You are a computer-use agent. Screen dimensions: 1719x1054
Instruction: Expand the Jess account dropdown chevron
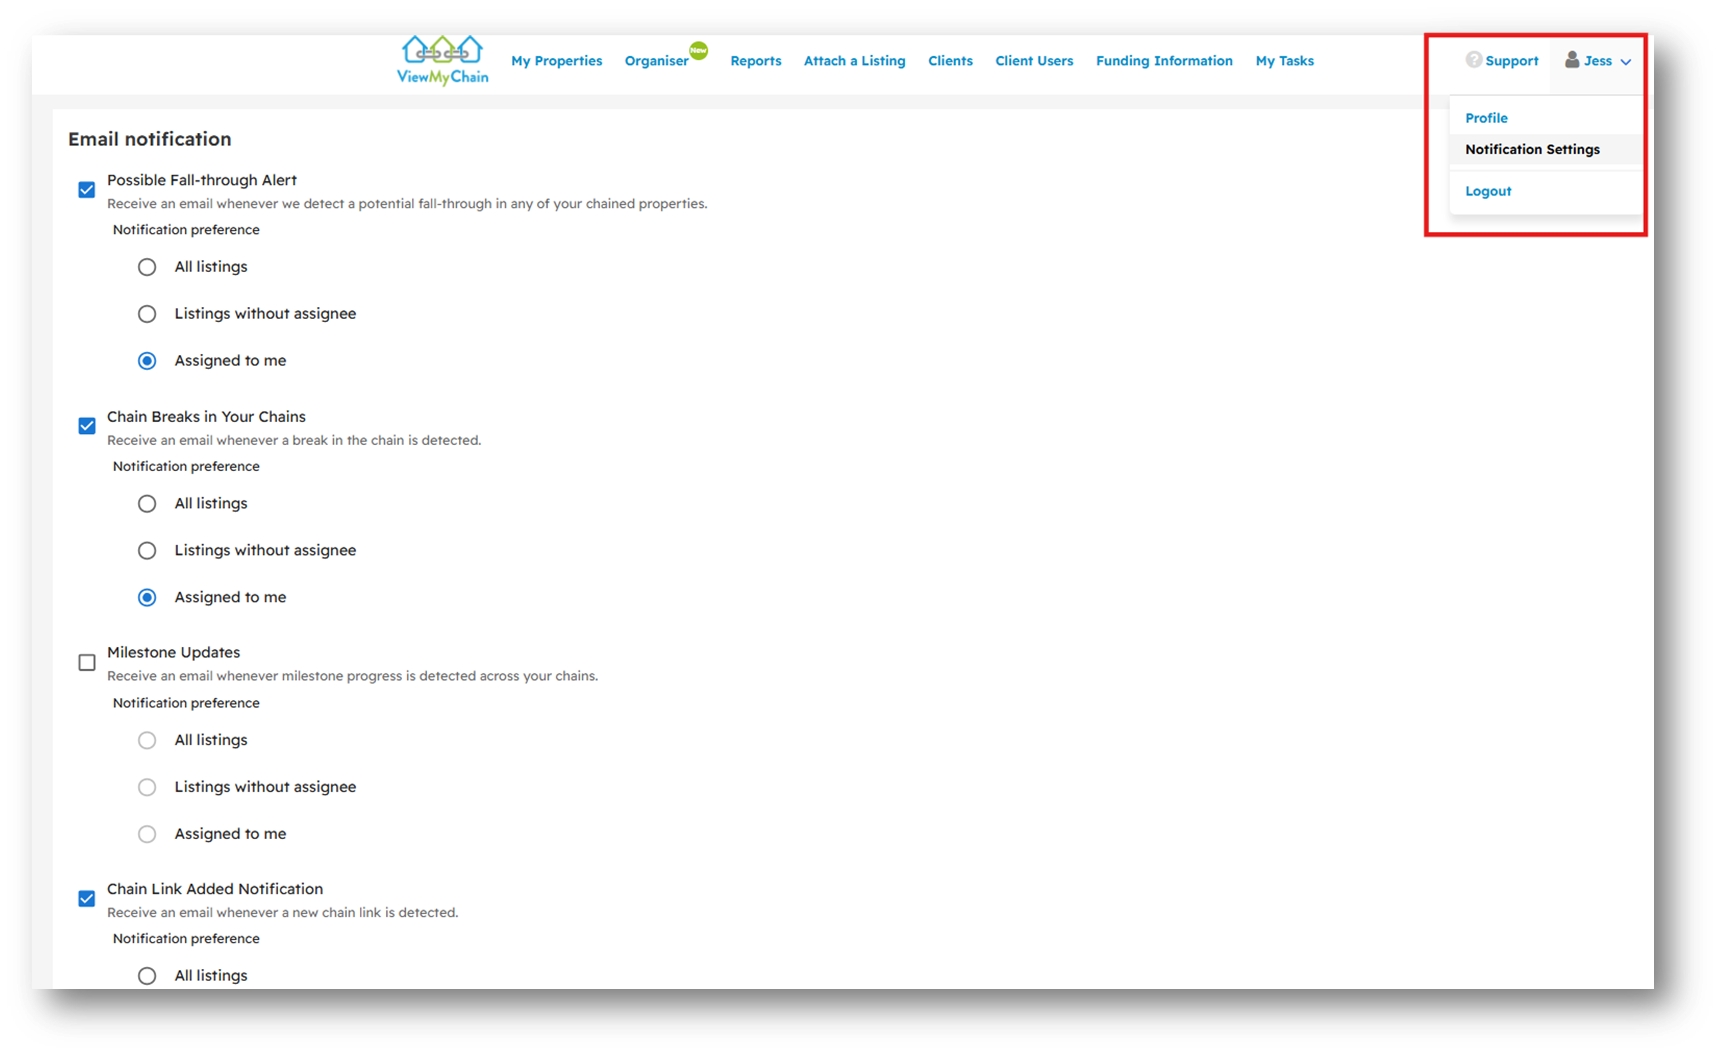(x=1626, y=62)
